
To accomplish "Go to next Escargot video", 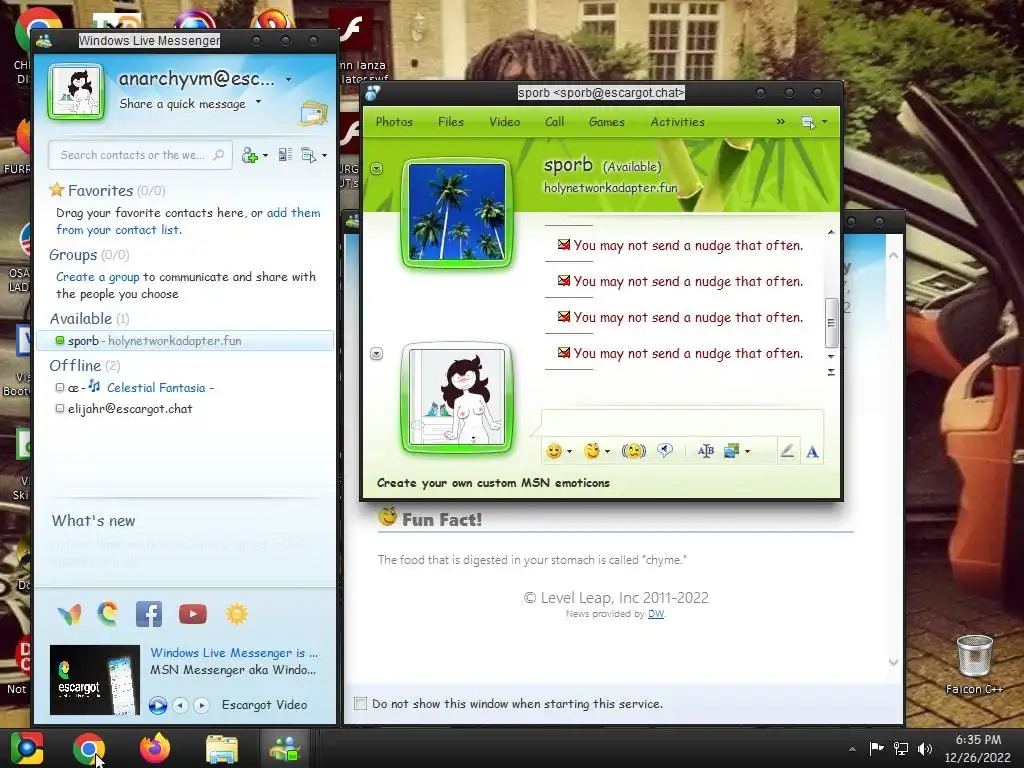I will (202, 705).
